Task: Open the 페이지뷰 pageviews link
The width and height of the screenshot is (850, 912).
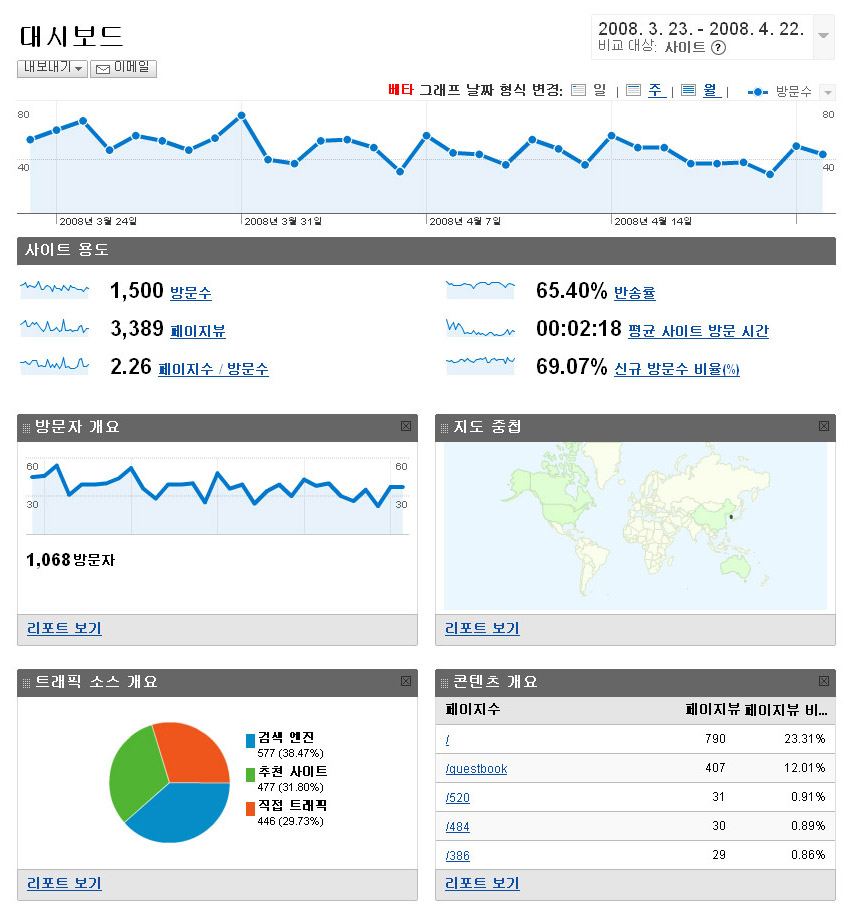Action: (198, 331)
